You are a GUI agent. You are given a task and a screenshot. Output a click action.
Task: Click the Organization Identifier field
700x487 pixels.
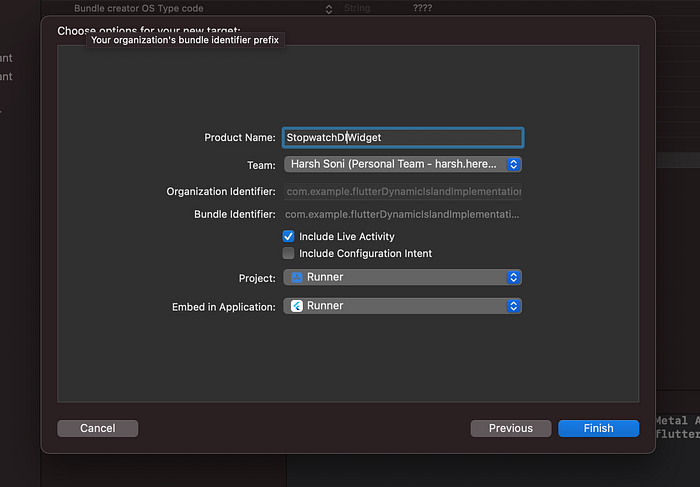(x=403, y=191)
